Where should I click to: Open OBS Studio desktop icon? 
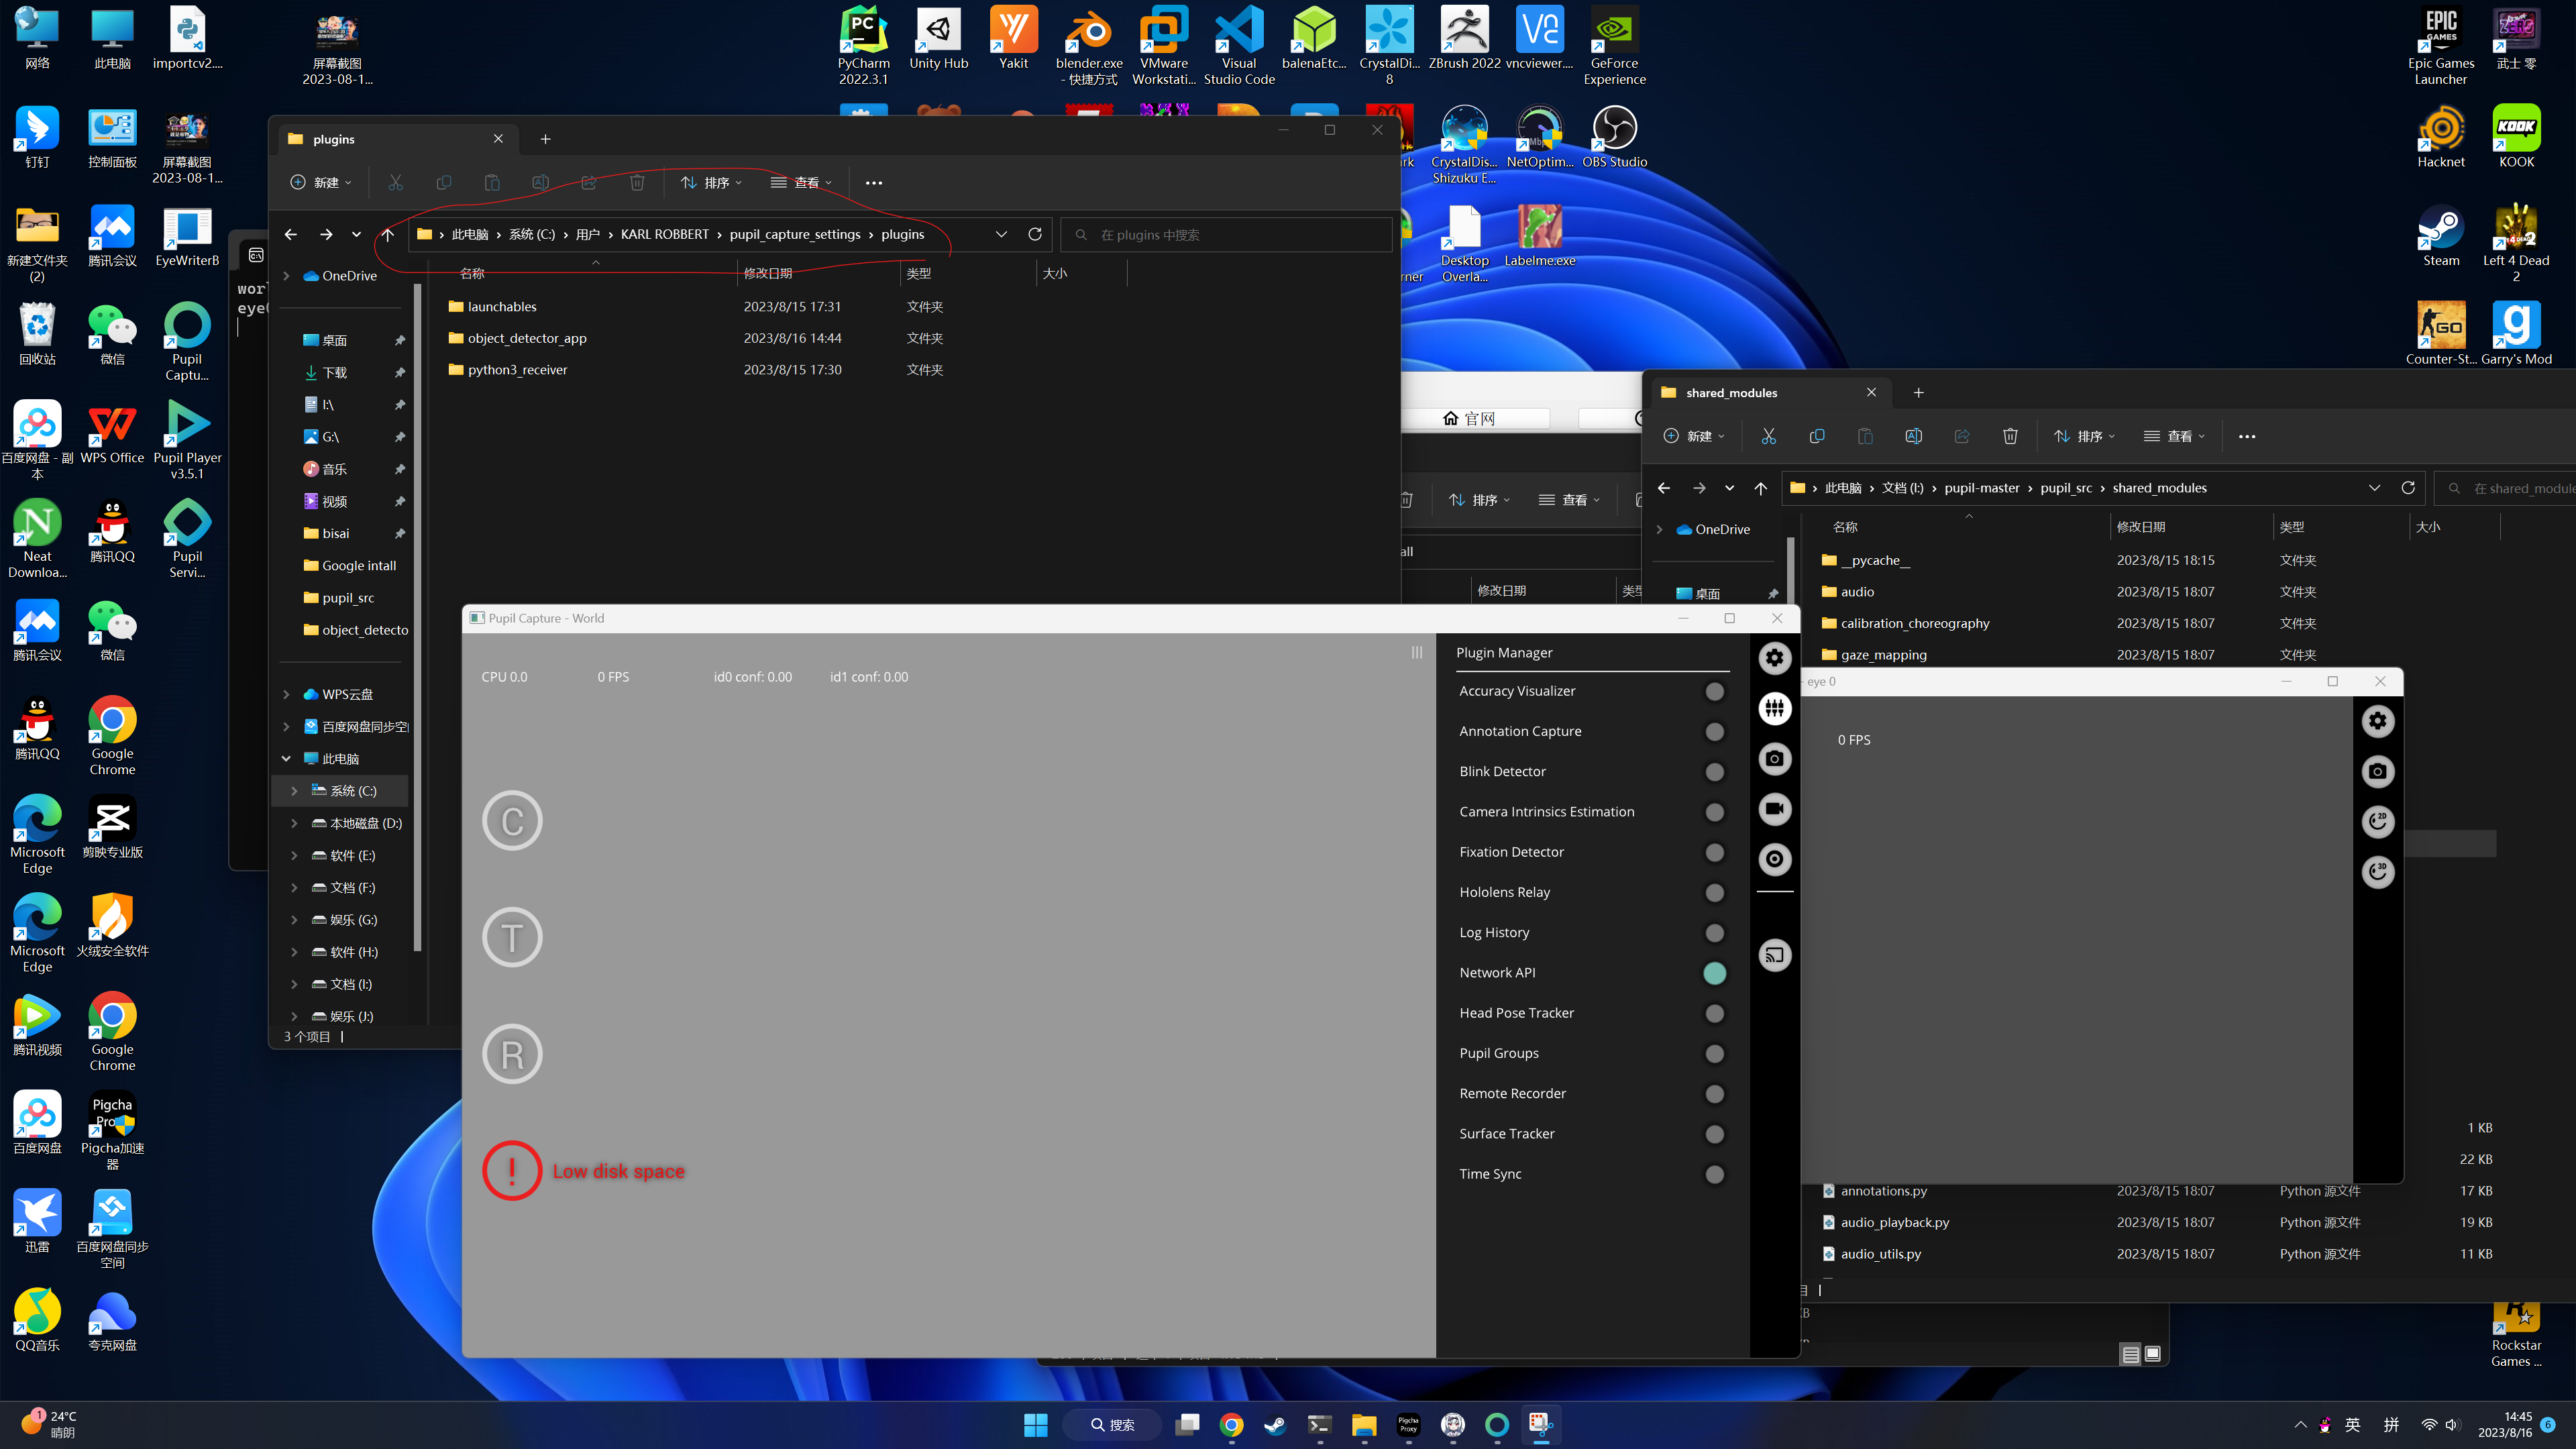tap(1614, 137)
